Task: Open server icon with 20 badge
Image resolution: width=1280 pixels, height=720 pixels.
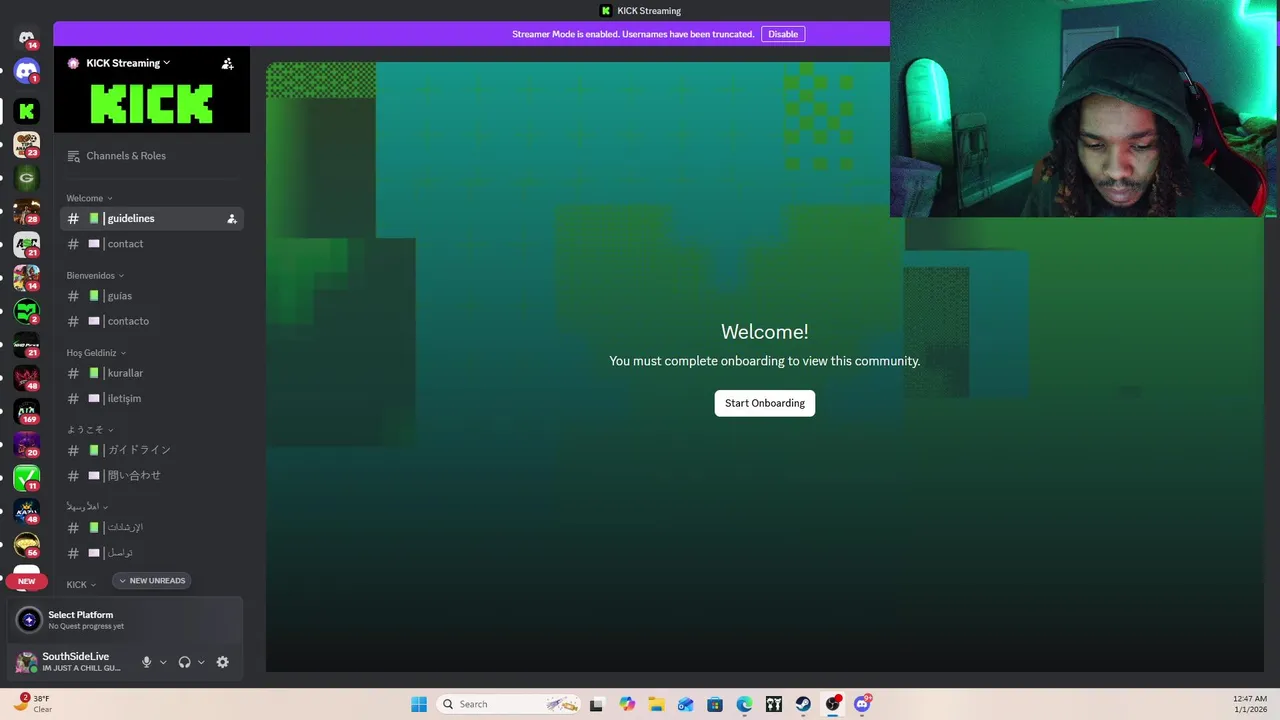Action: (27, 444)
